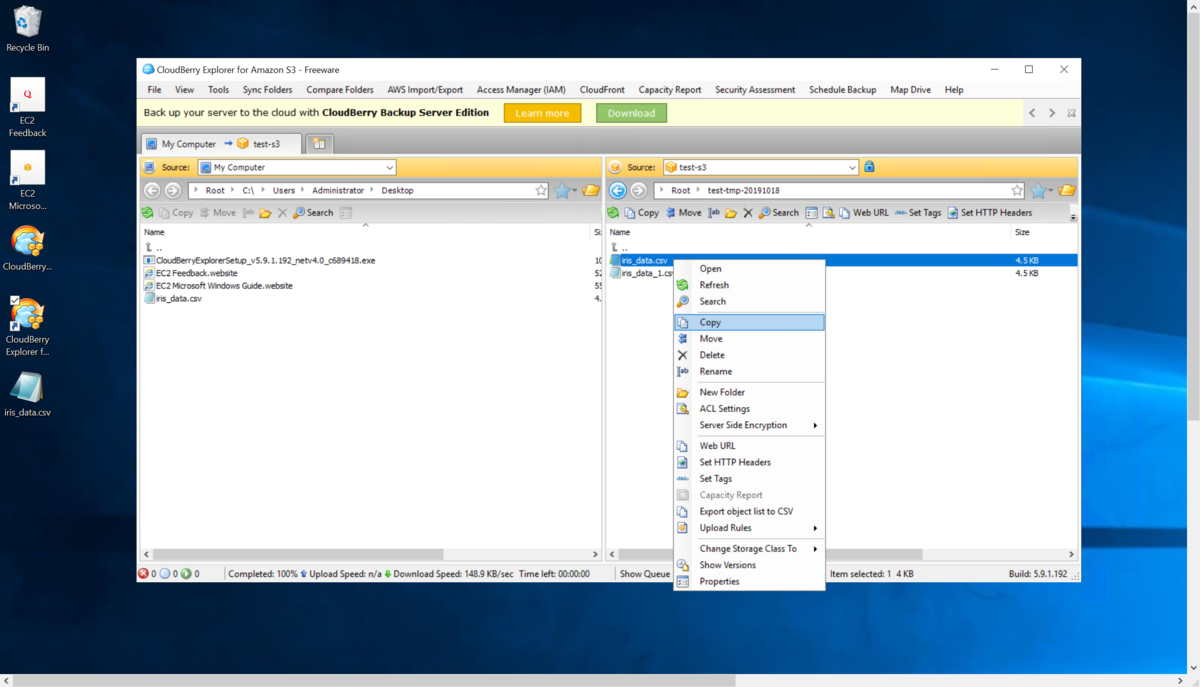Click Web URL in right pane toolbar

click(864, 213)
